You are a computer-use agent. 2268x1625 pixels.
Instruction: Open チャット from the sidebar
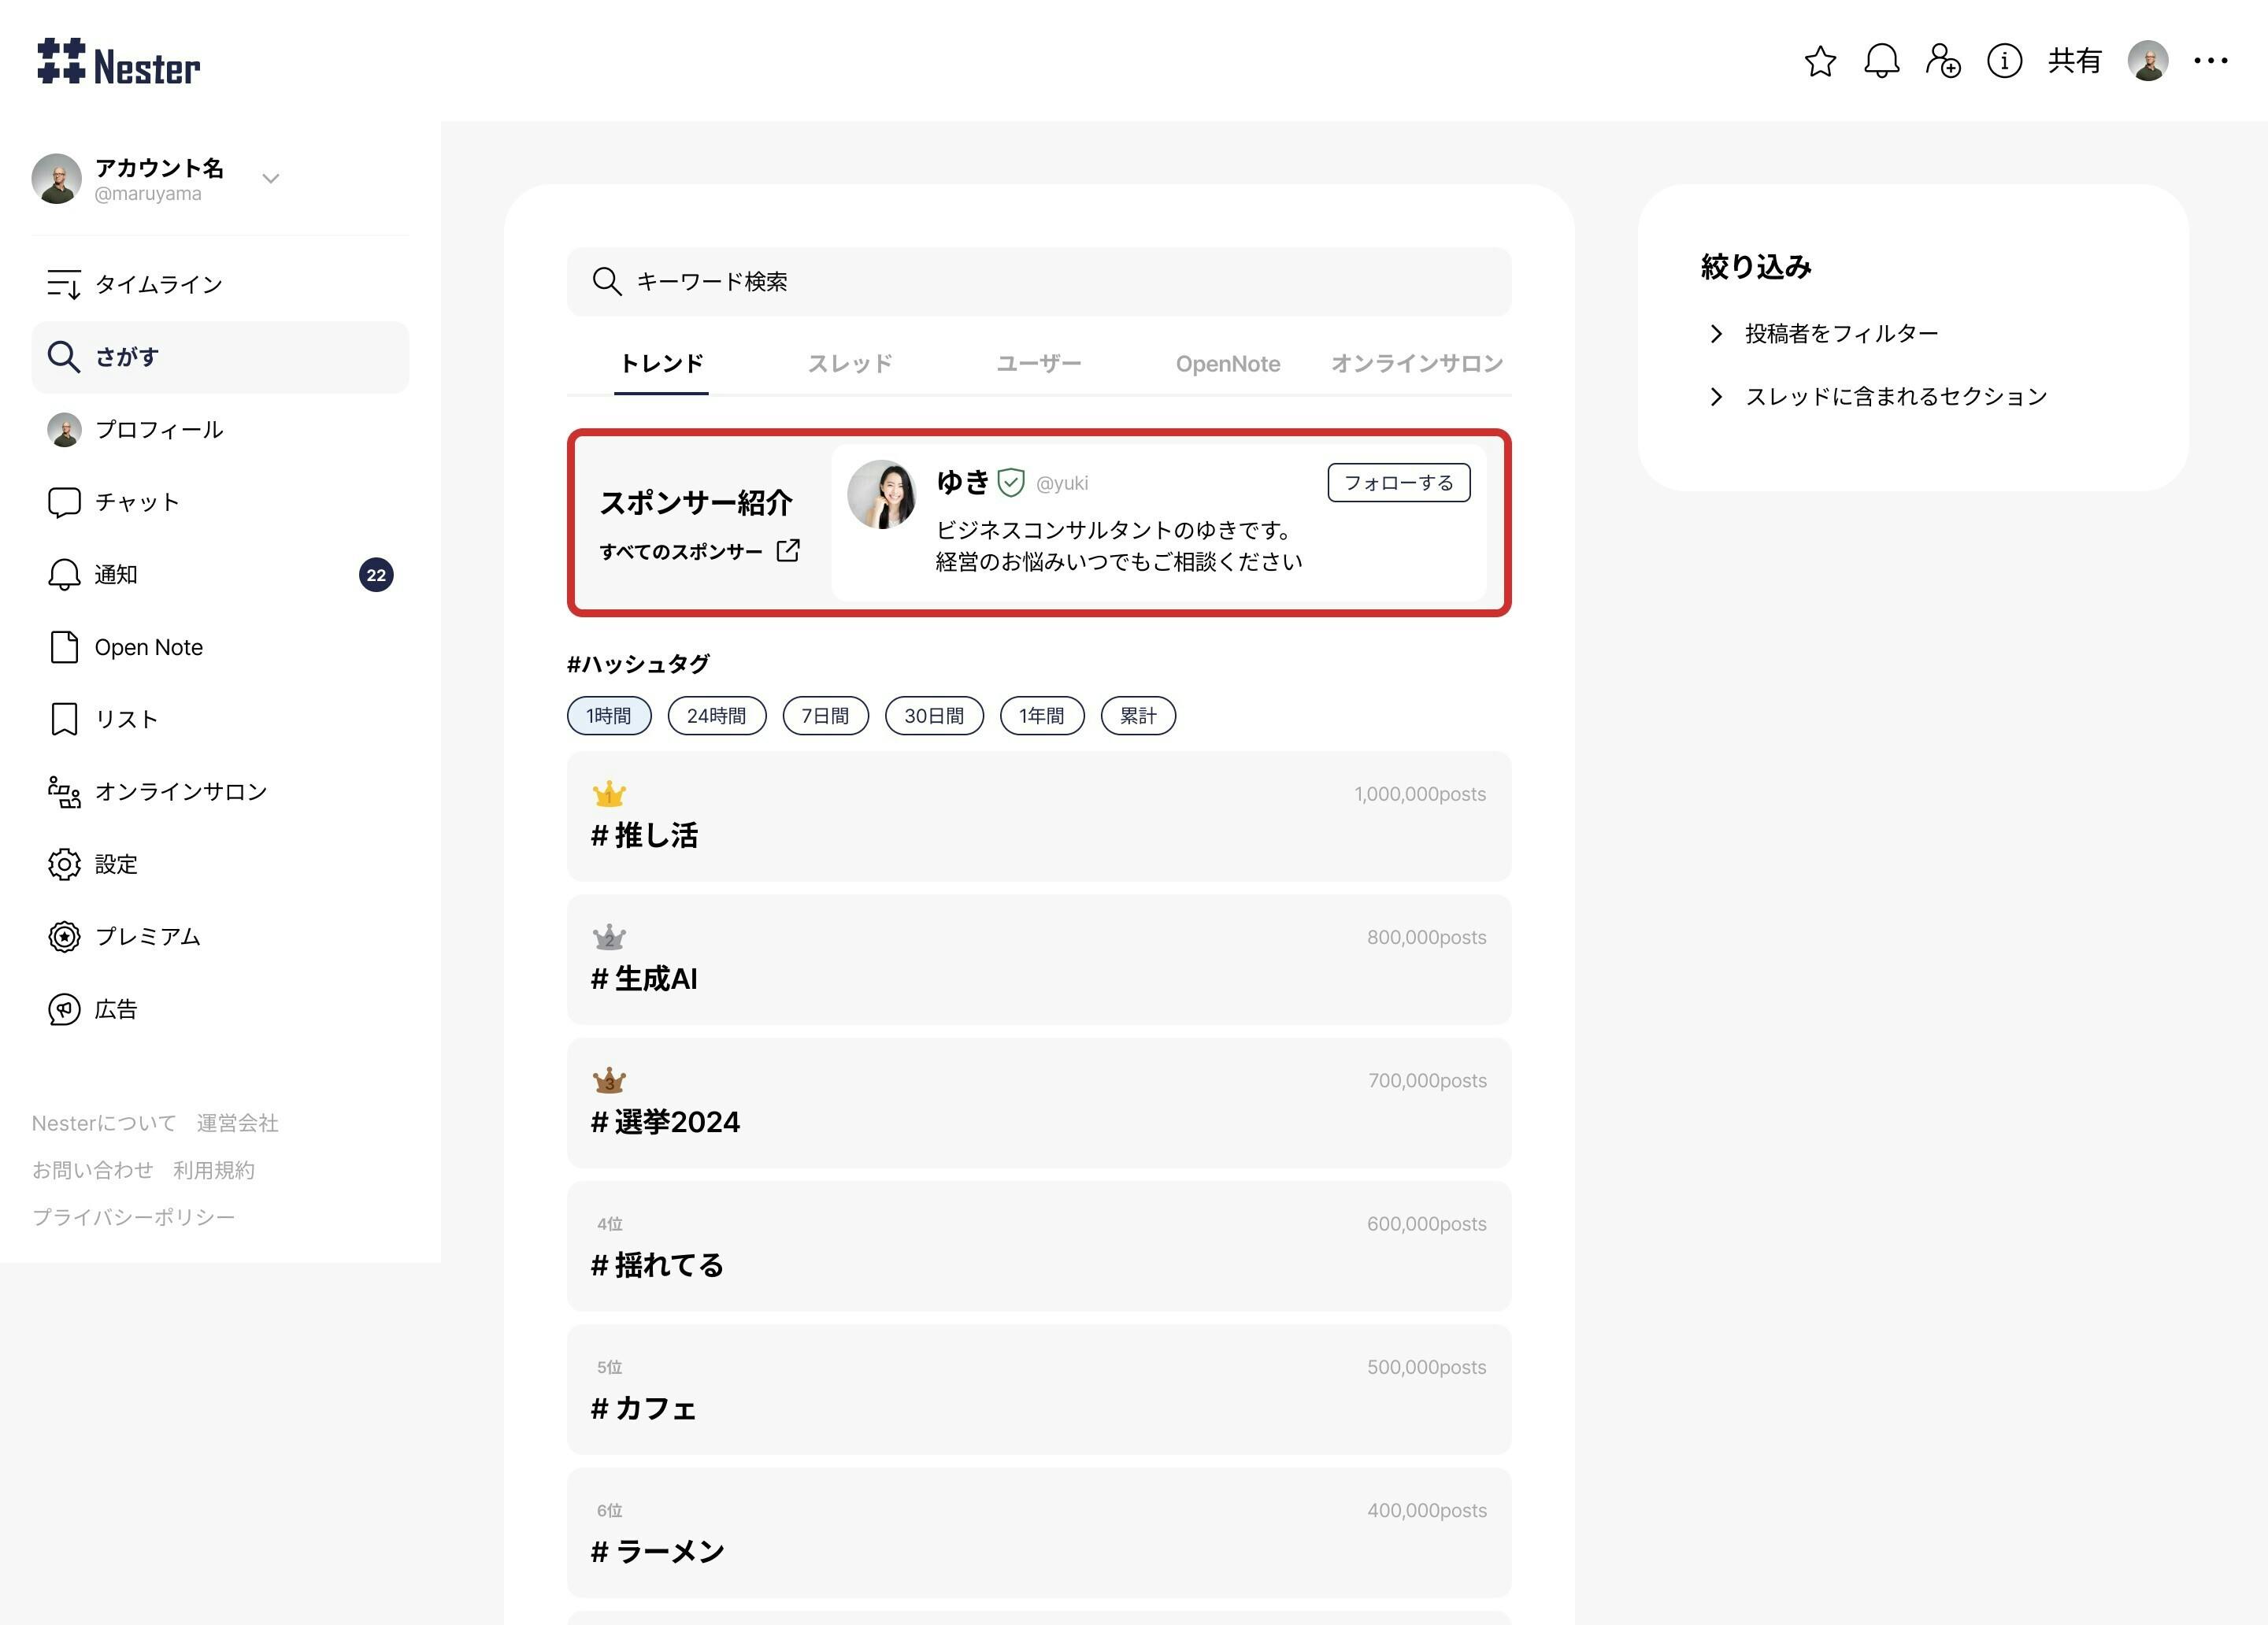coord(137,502)
